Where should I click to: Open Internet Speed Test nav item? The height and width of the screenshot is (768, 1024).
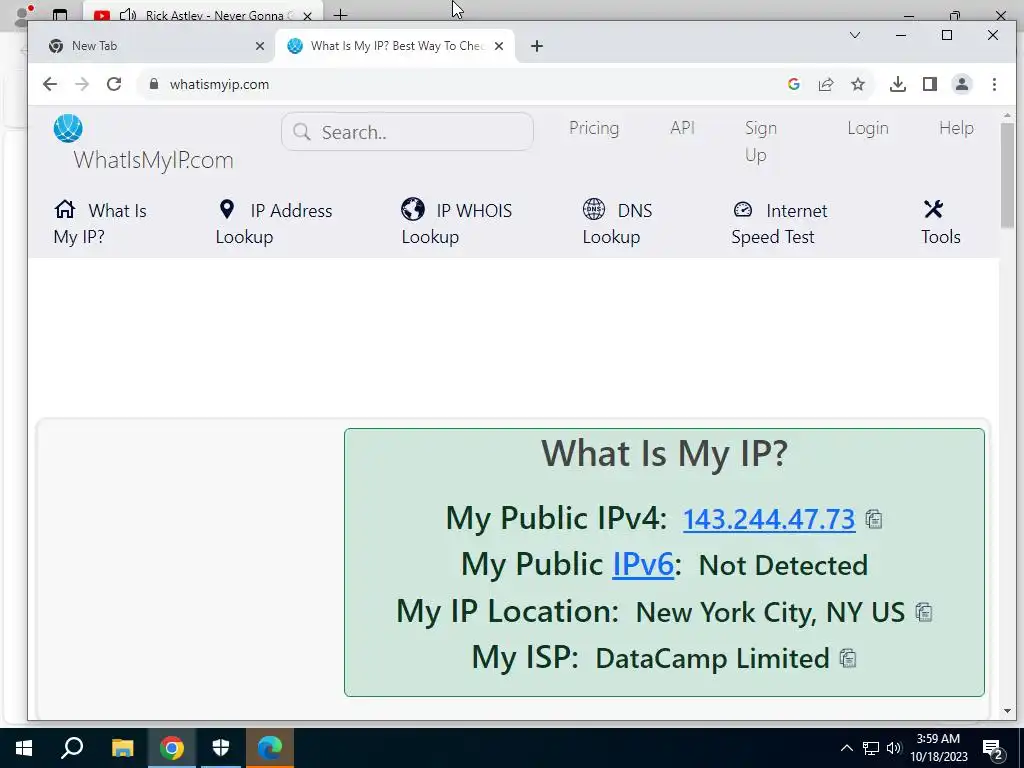pyautogui.click(x=779, y=223)
